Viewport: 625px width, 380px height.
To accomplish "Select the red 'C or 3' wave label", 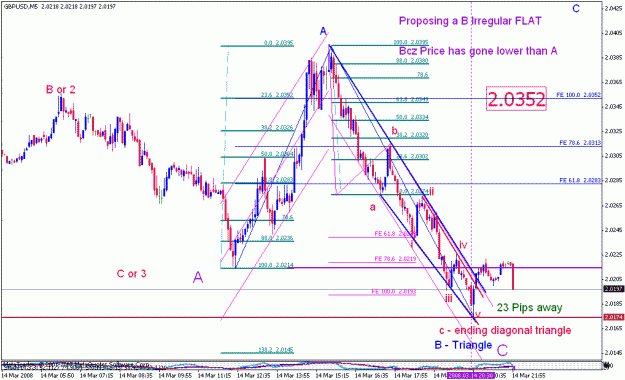I will point(132,274).
